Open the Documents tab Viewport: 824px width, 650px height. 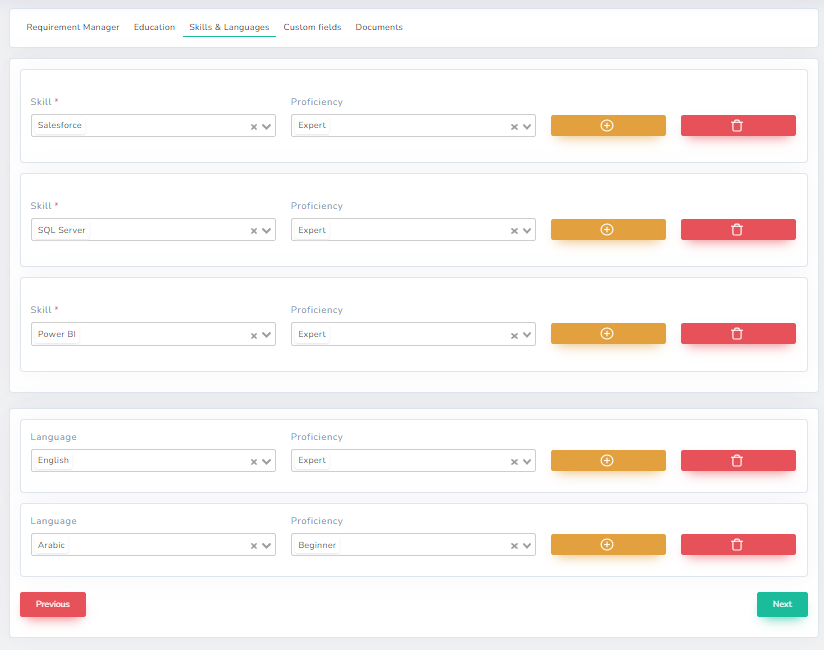tap(379, 27)
